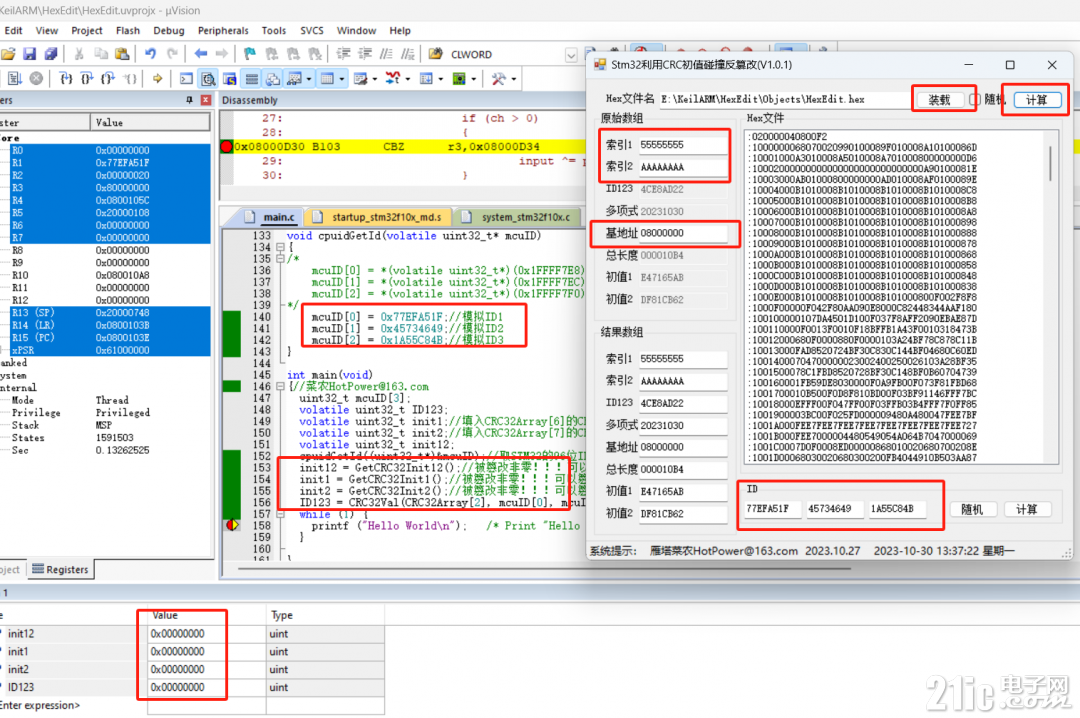This screenshot has height=718, width=1080.
Task: Click the Hex文件名 path field
Action: pyautogui.click(x=785, y=99)
